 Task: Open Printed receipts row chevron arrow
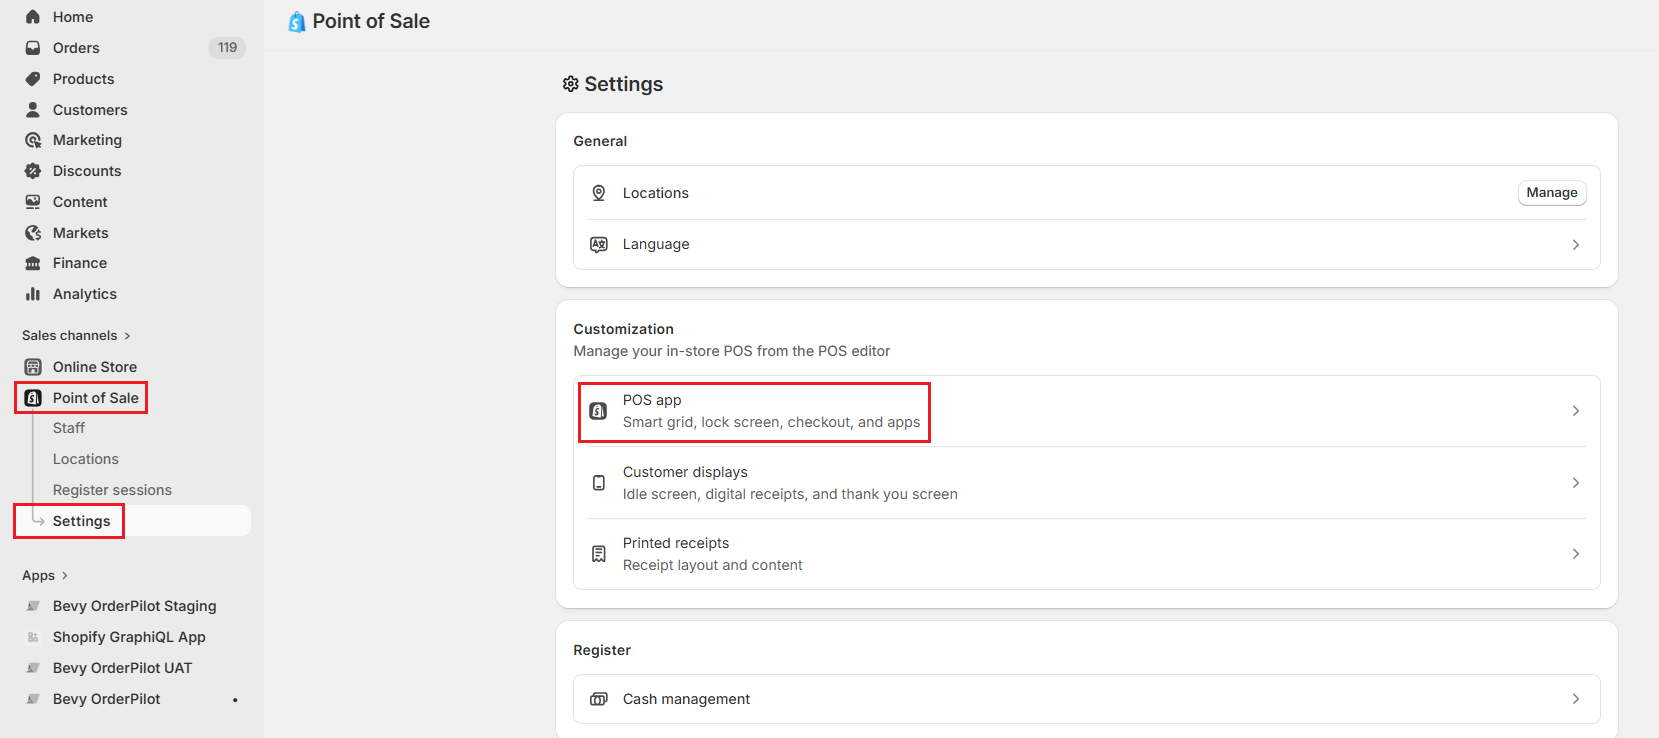(x=1576, y=554)
